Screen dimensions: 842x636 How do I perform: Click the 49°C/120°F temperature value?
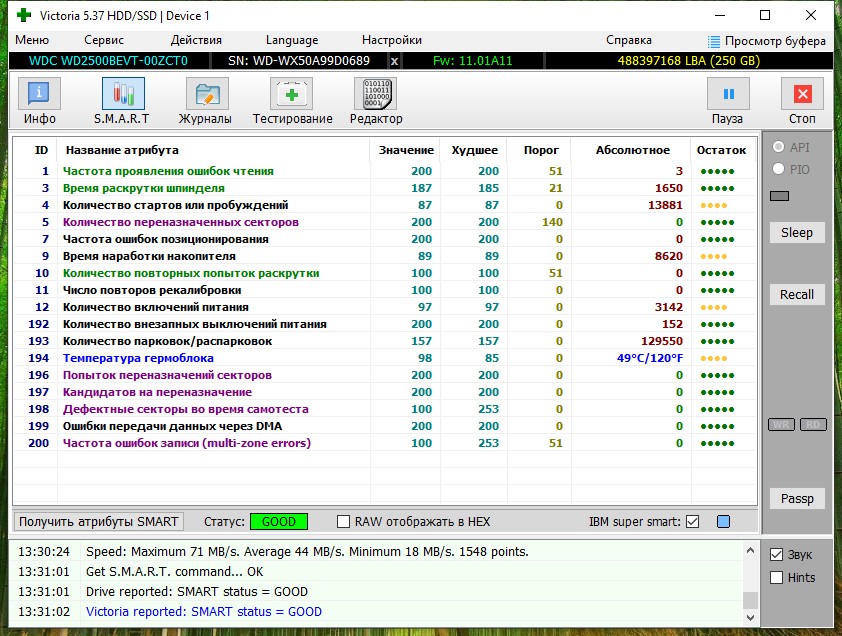650,358
